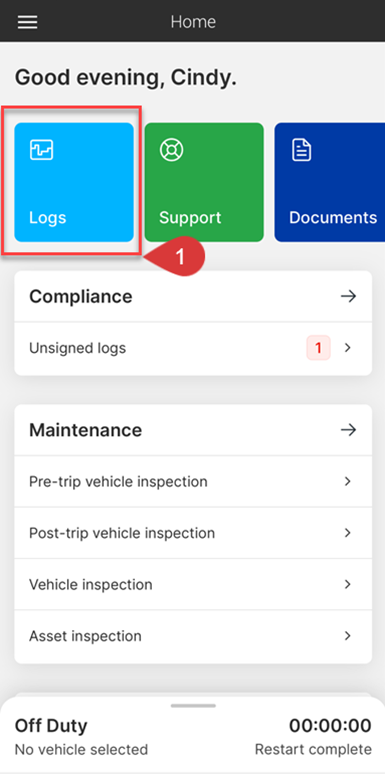Open the Documents tile

[330, 182]
